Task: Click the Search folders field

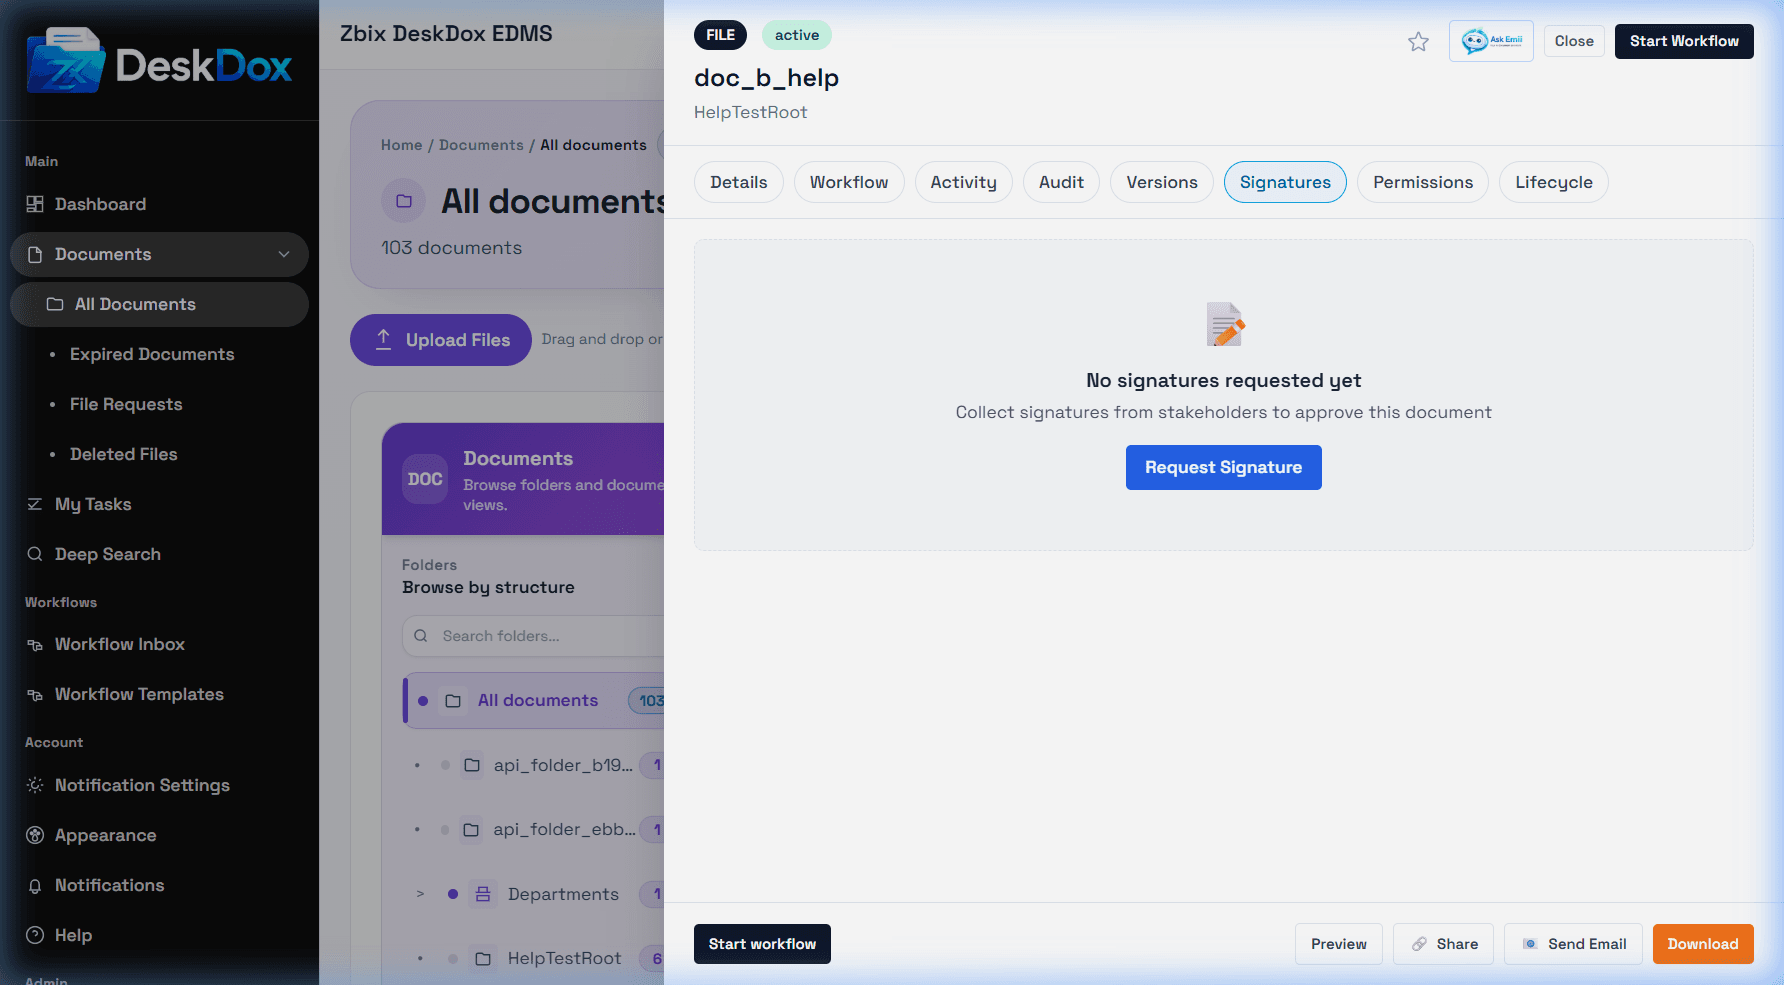Action: coord(535,636)
